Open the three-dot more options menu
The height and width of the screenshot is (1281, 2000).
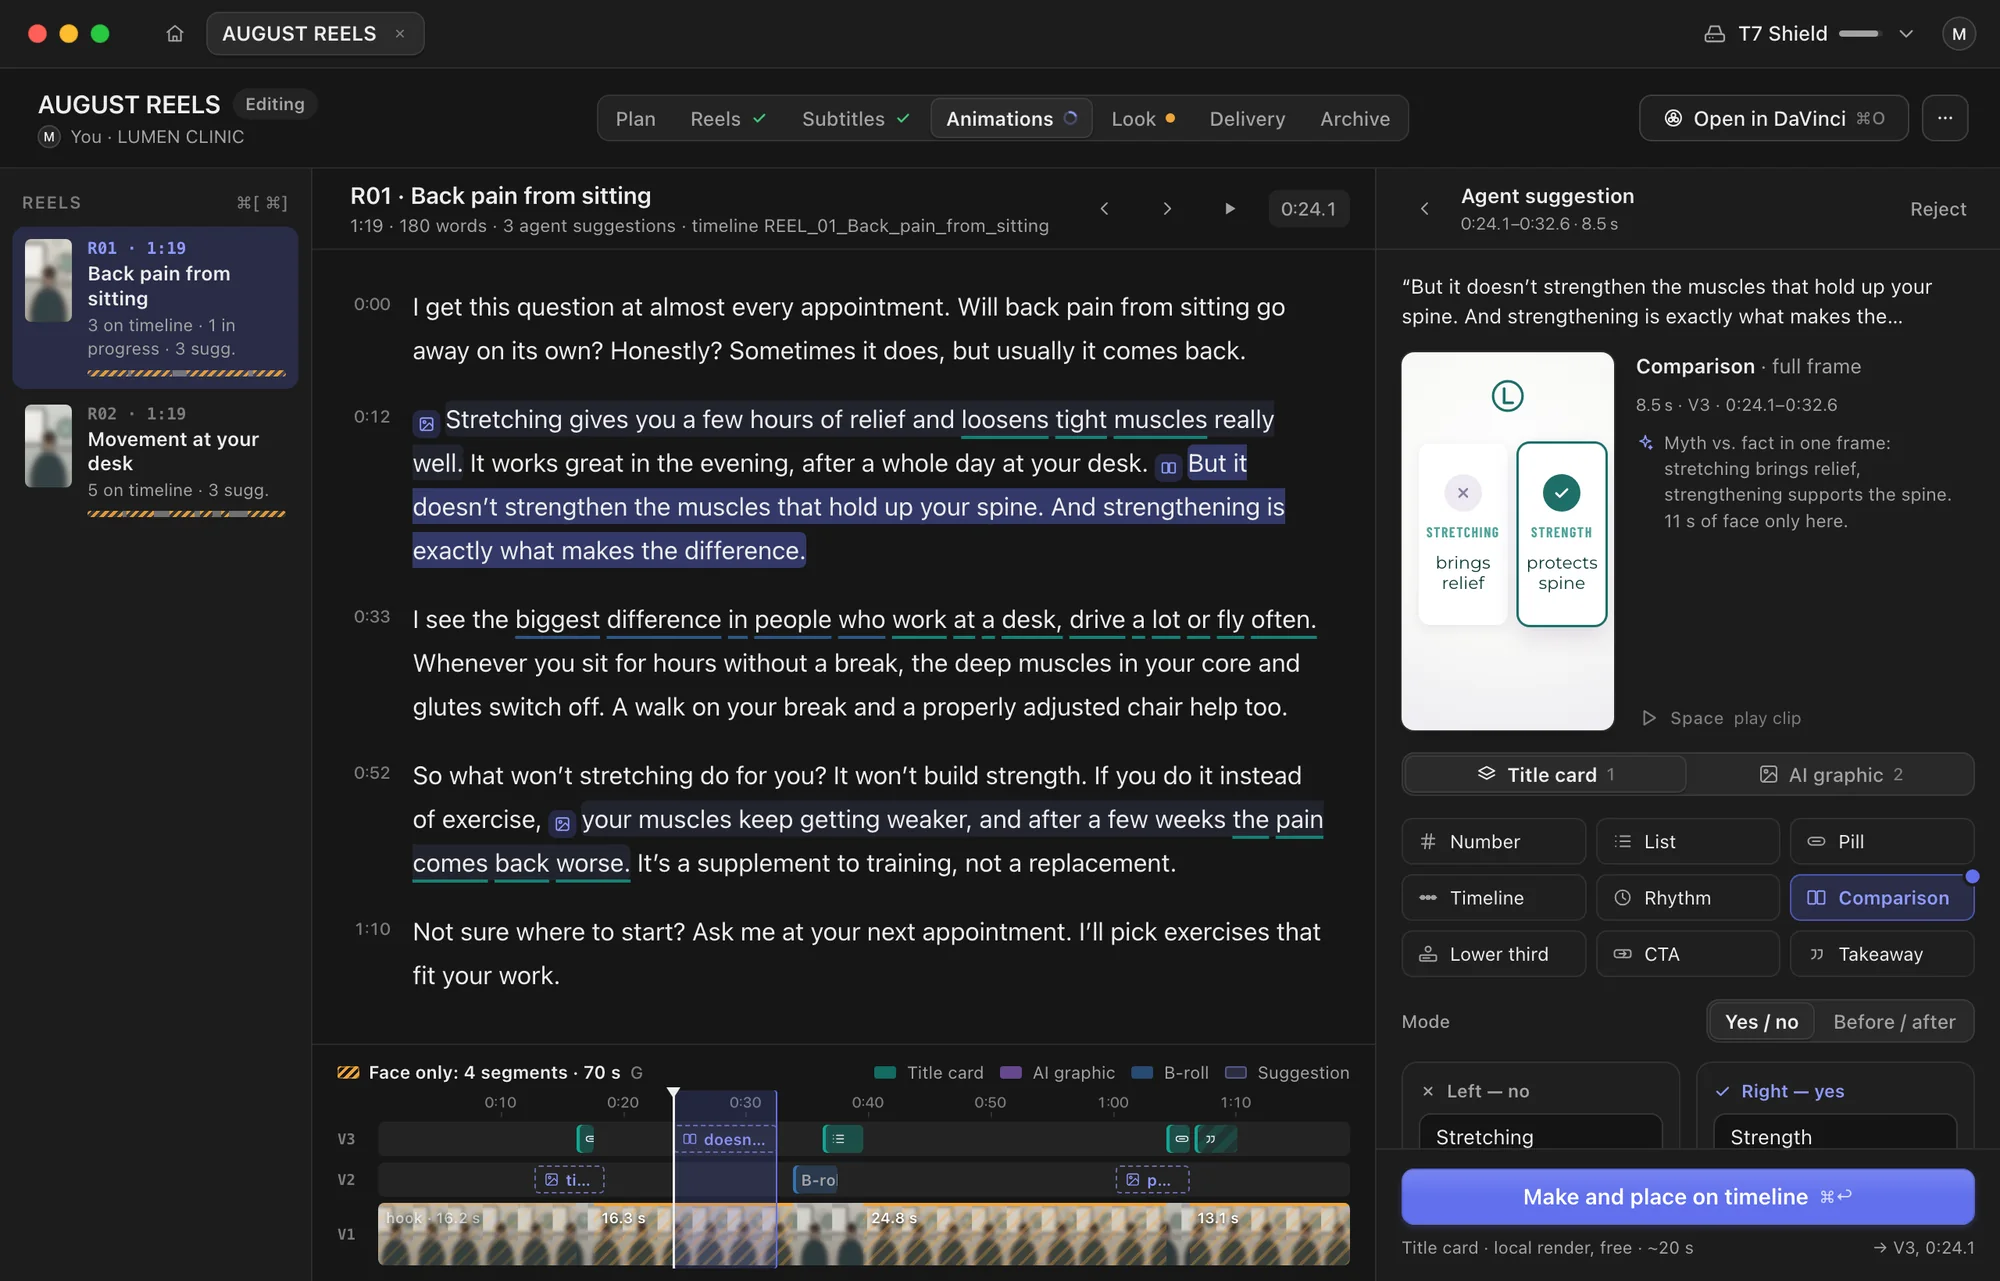click(1944, 118)
